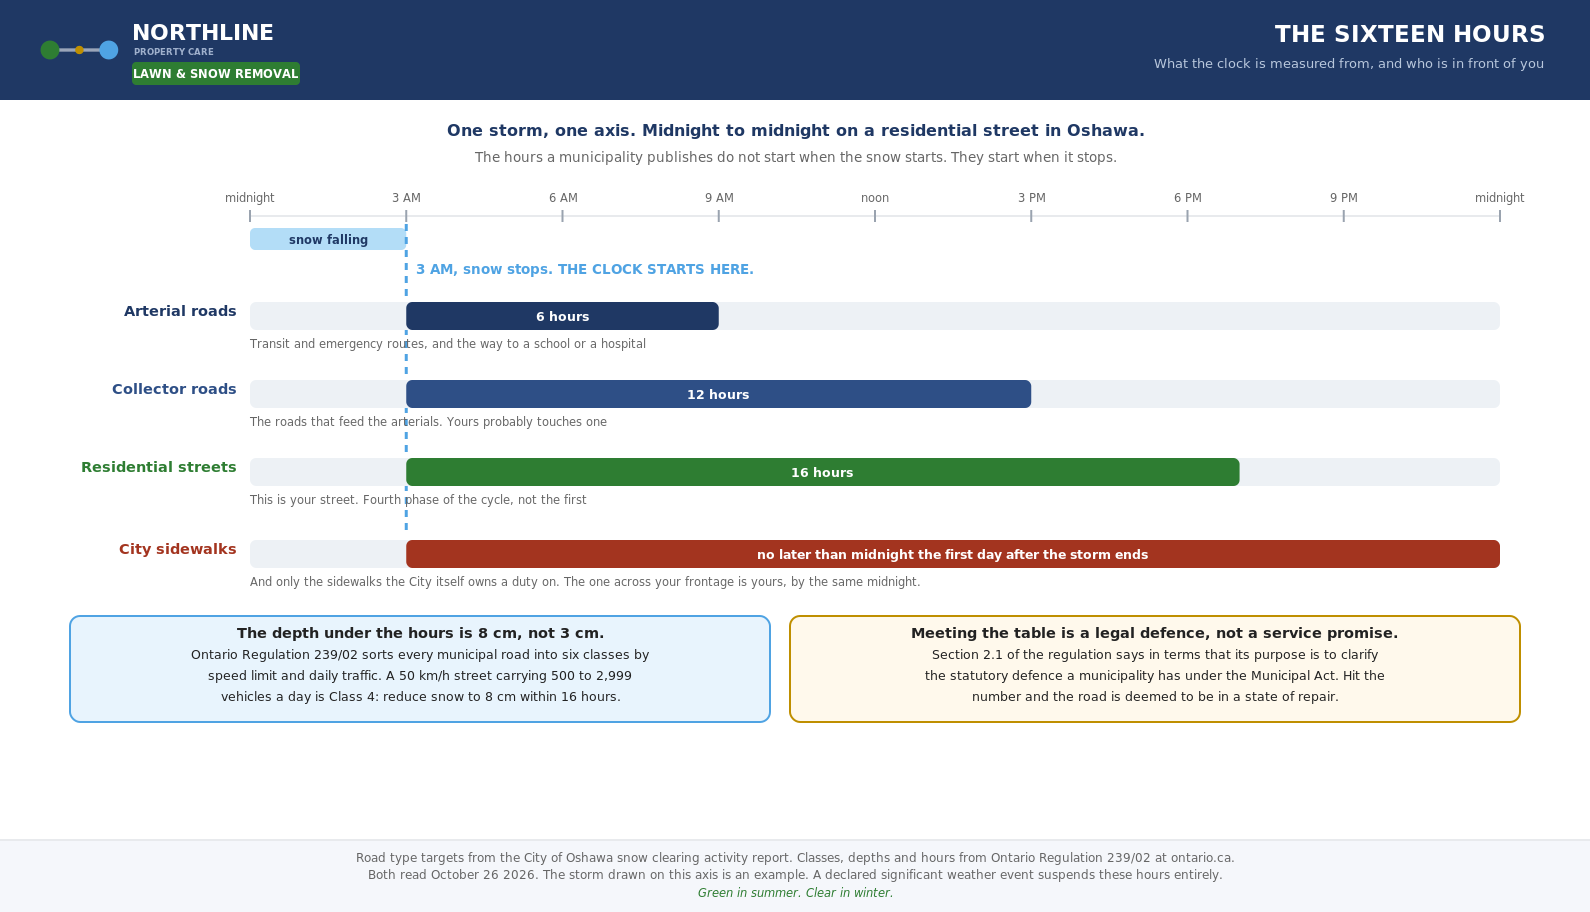Click the note about roads feeding the arterials
Screen dimensions: 1590x912
[428, 422]
